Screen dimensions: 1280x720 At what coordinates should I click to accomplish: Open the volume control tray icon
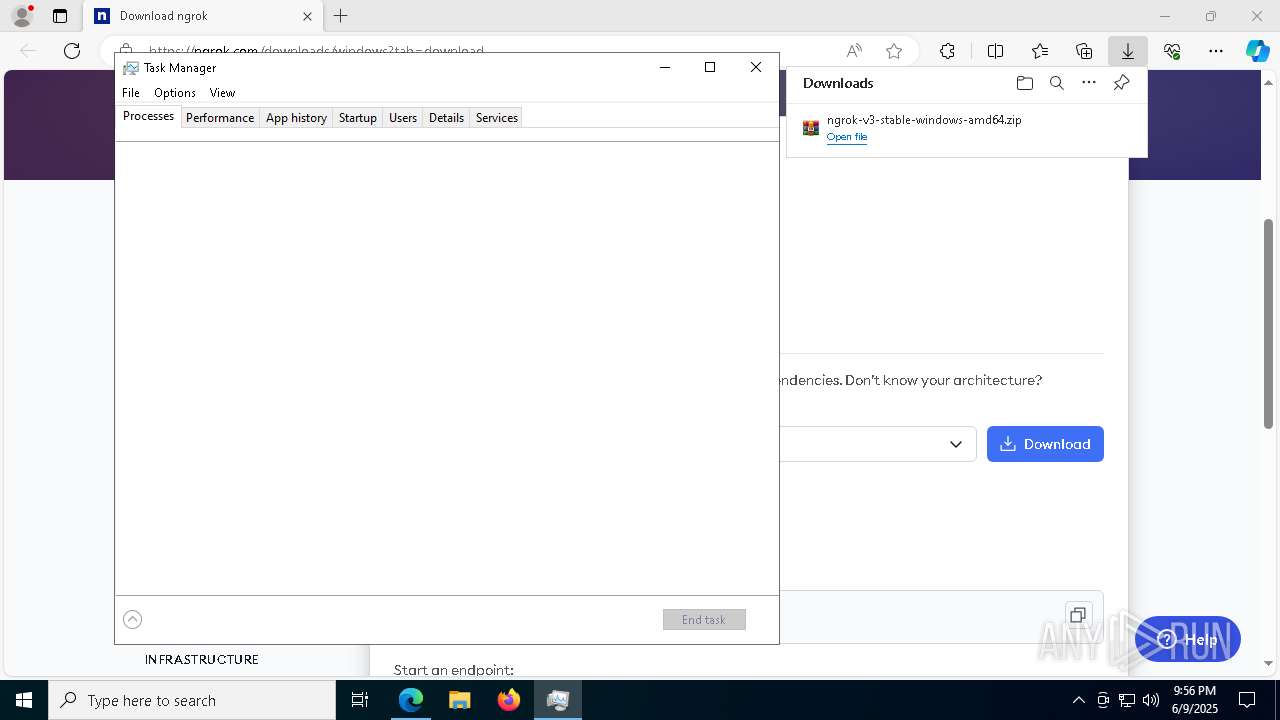tap(1151, 700)
